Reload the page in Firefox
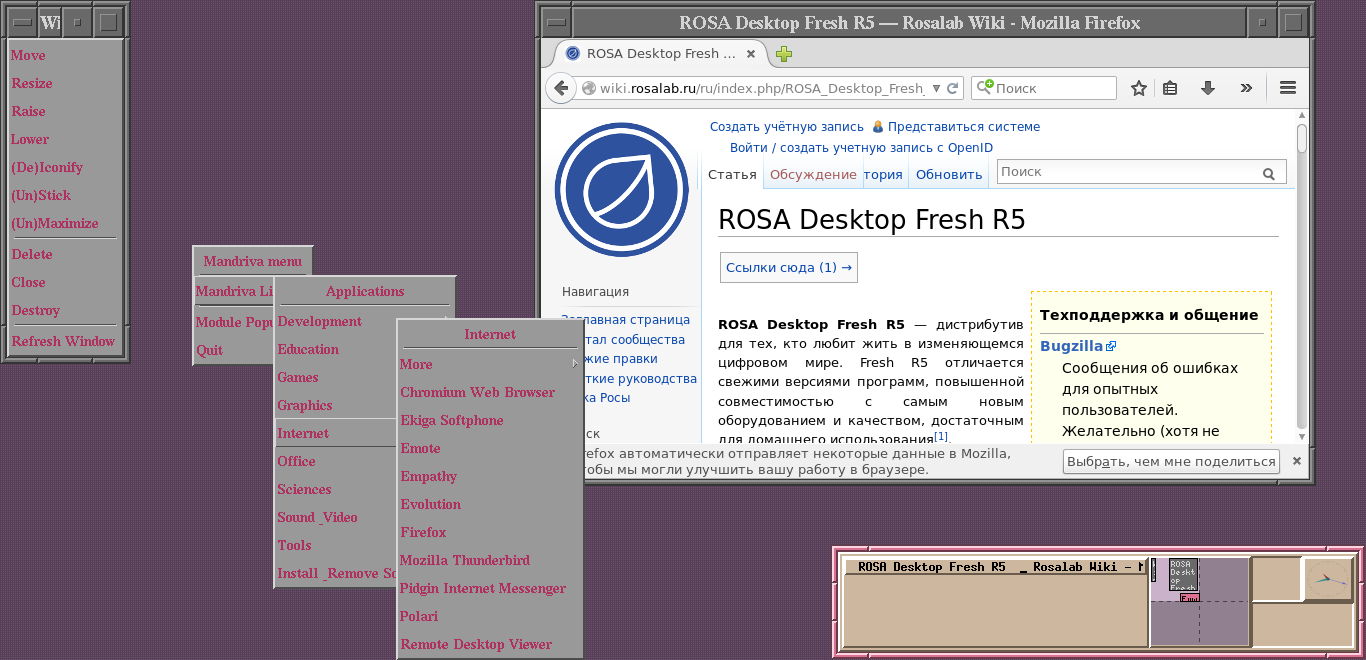Viewport: 1366px width, 660px height. pos(953,88)
